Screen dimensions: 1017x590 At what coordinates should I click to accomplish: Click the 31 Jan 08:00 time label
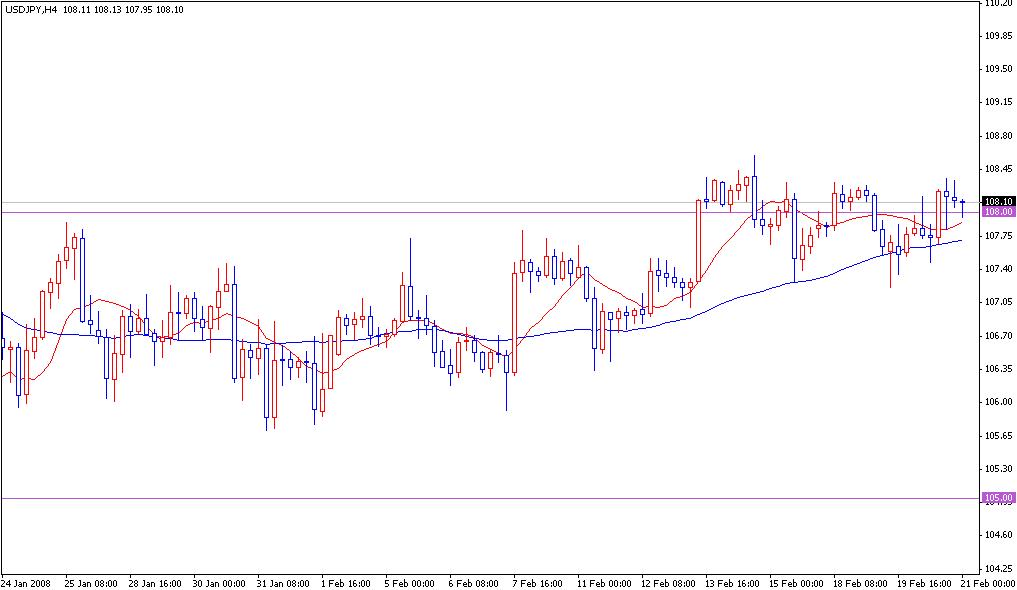(x=283, y=584)
